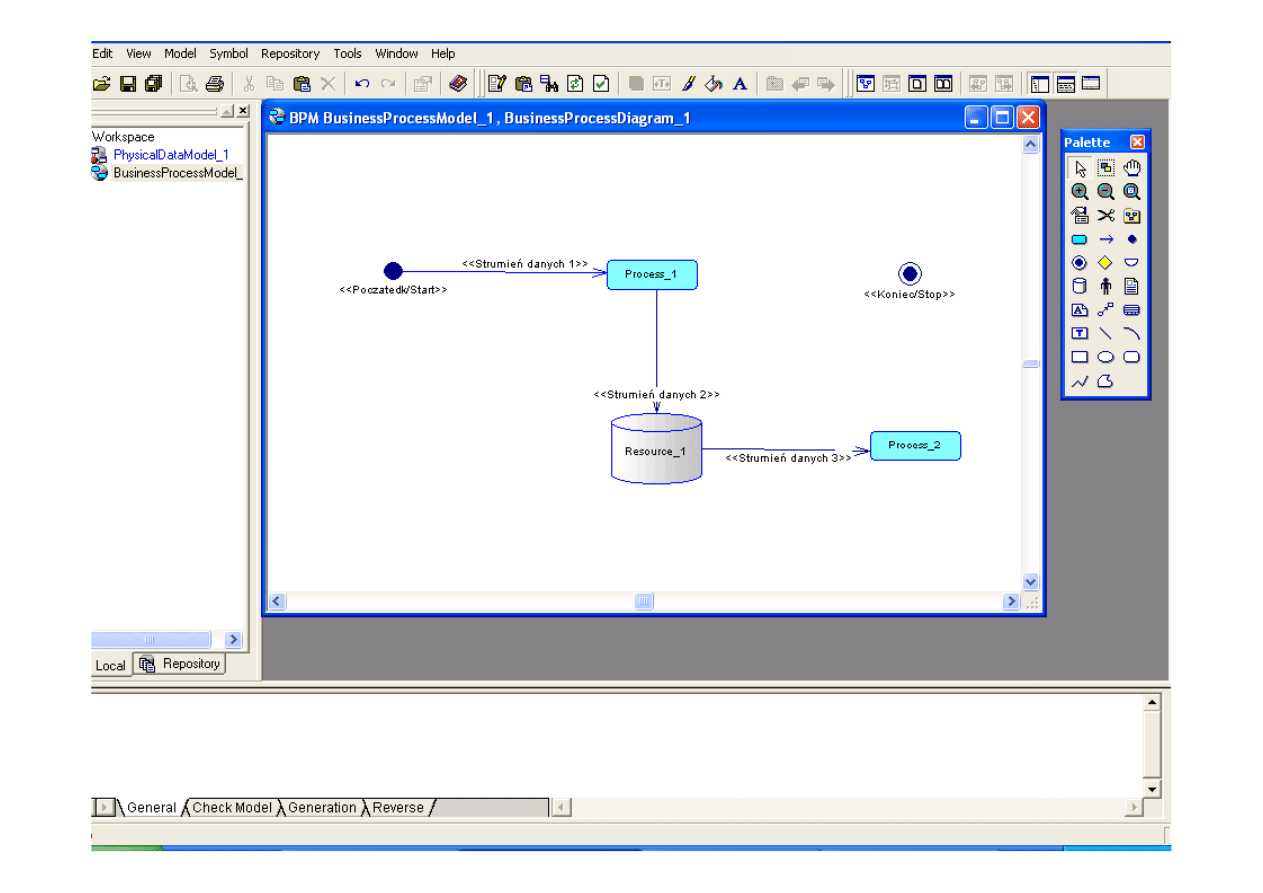Switch to the Check Model output tab
Screen dimensions: 1263x893
coord(232,808)
